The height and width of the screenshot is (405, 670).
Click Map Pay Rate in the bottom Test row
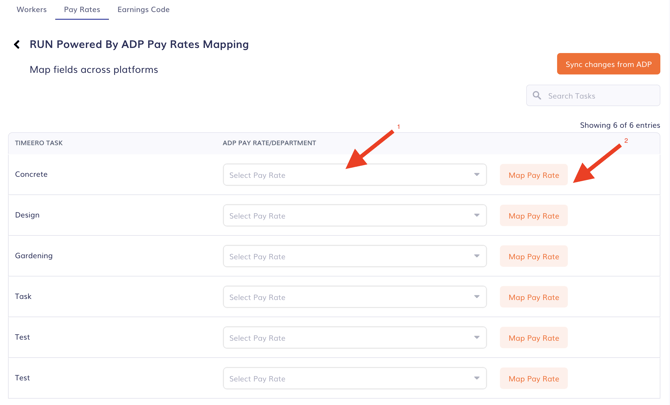tap(533, 379)
